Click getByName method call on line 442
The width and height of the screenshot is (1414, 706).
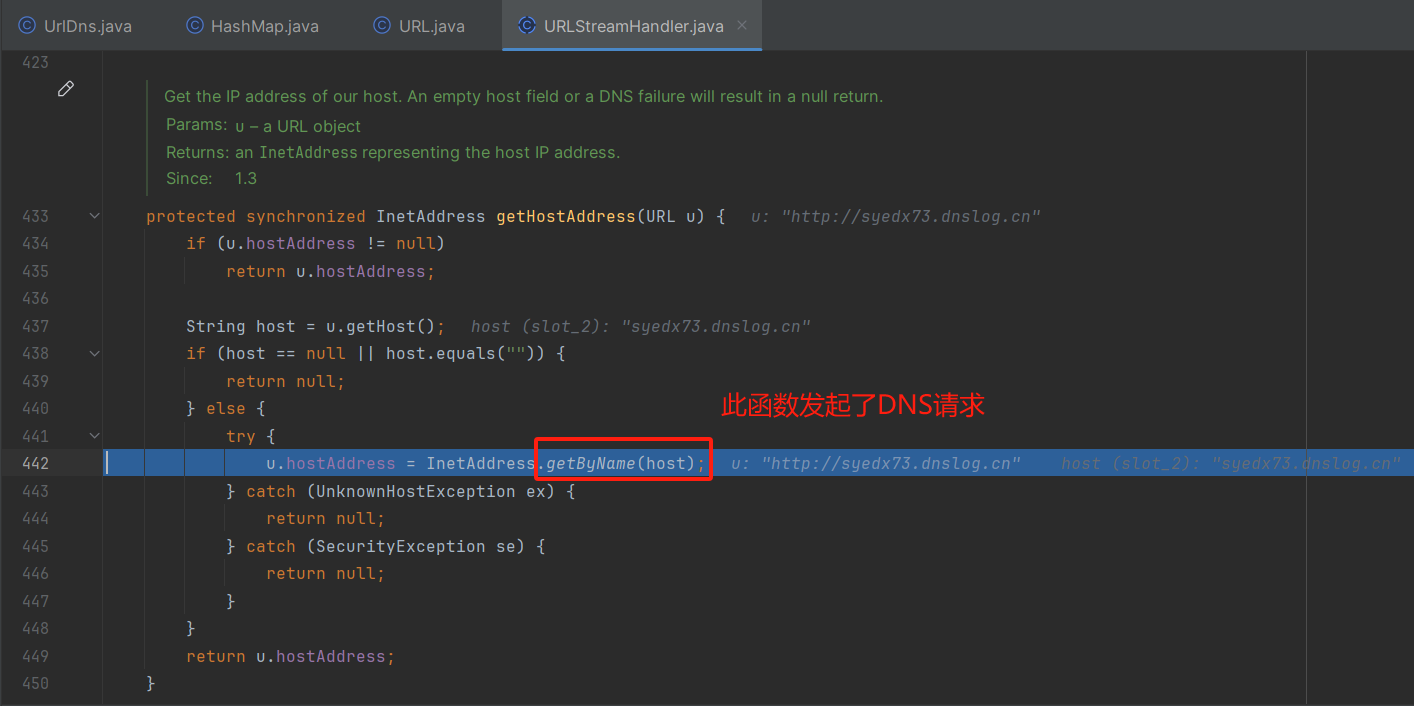[x=590, y=463]
